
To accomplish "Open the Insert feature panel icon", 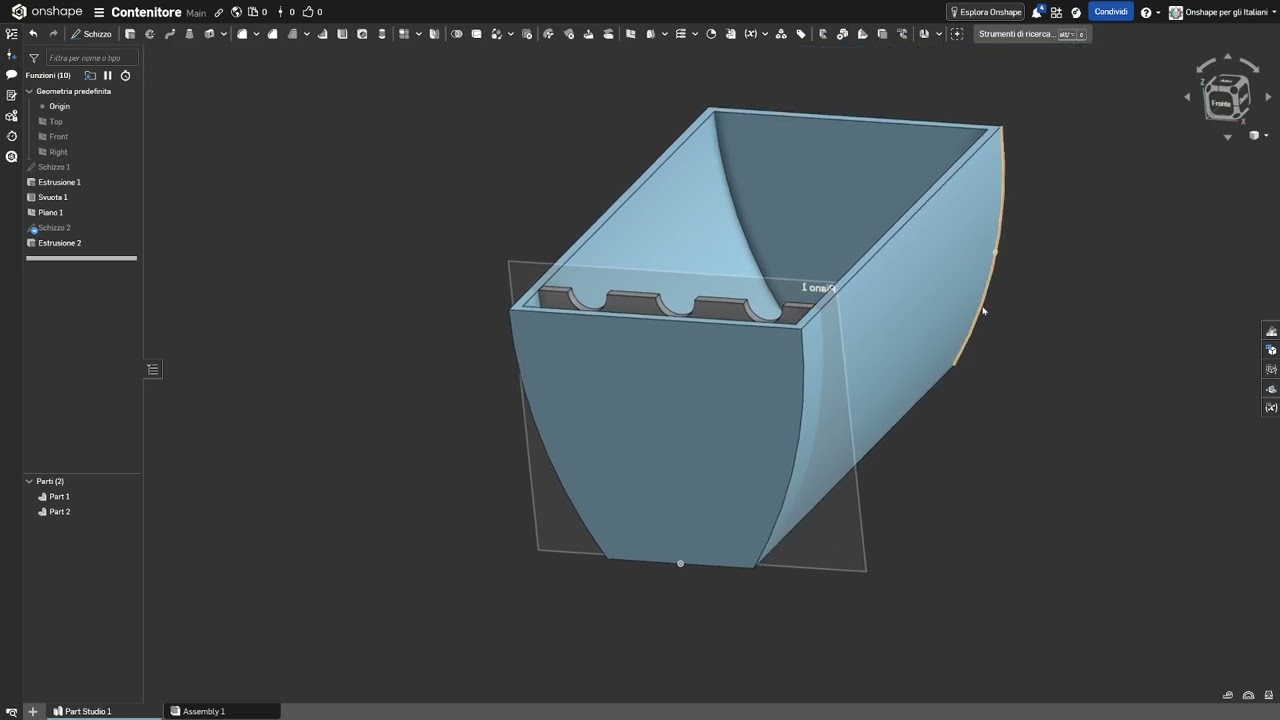I will 11,55.
